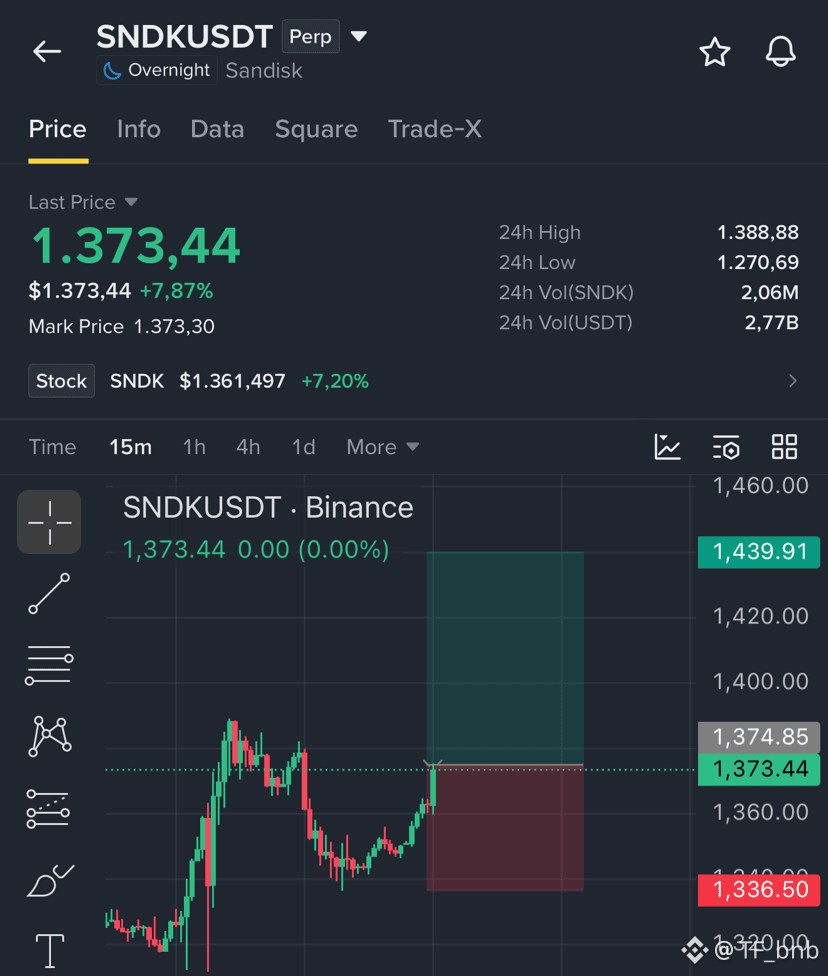Open price alert bell icon
Screen dimensions: 828x976
(x=780, y=52)
